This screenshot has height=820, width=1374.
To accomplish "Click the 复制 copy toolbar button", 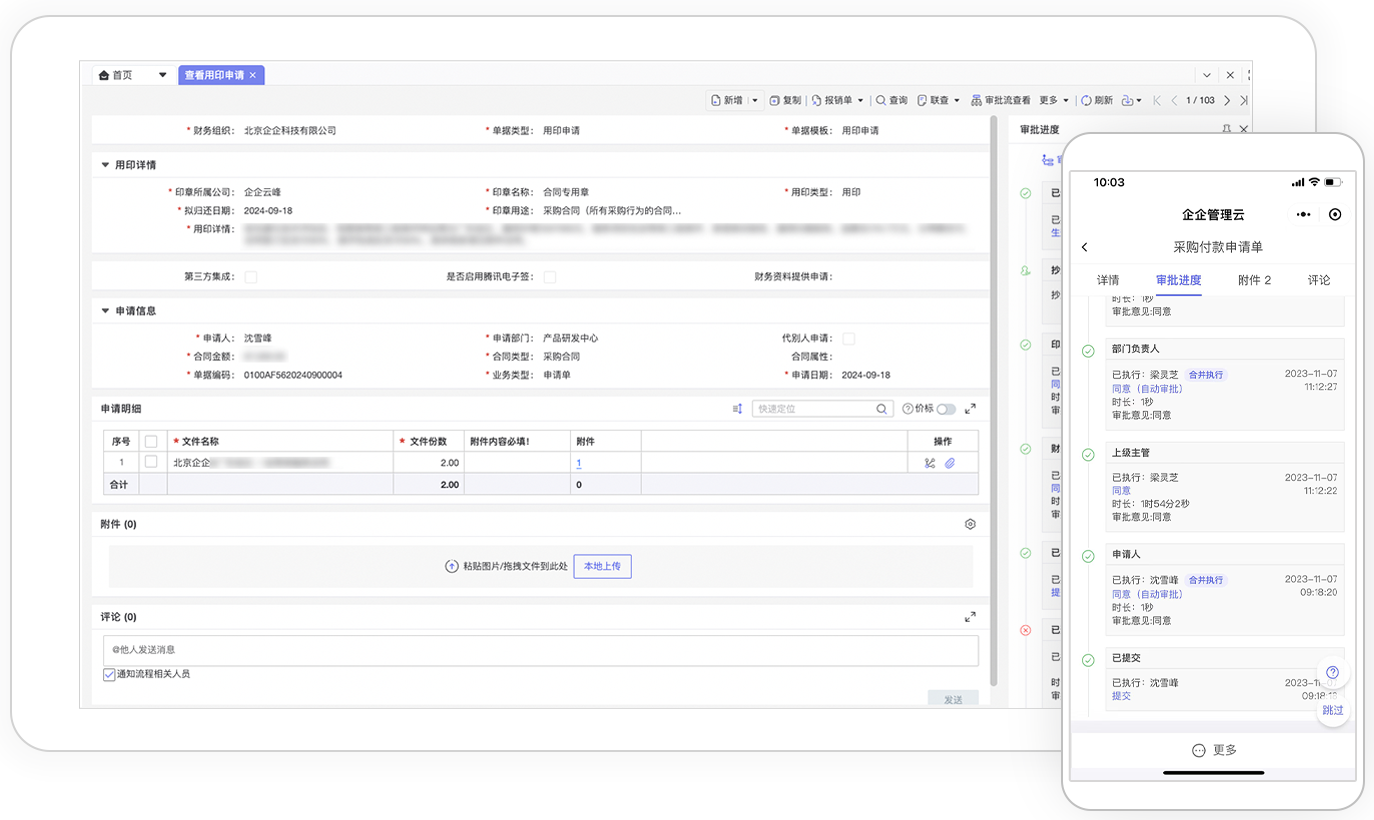I will click(x=785, y=101).
